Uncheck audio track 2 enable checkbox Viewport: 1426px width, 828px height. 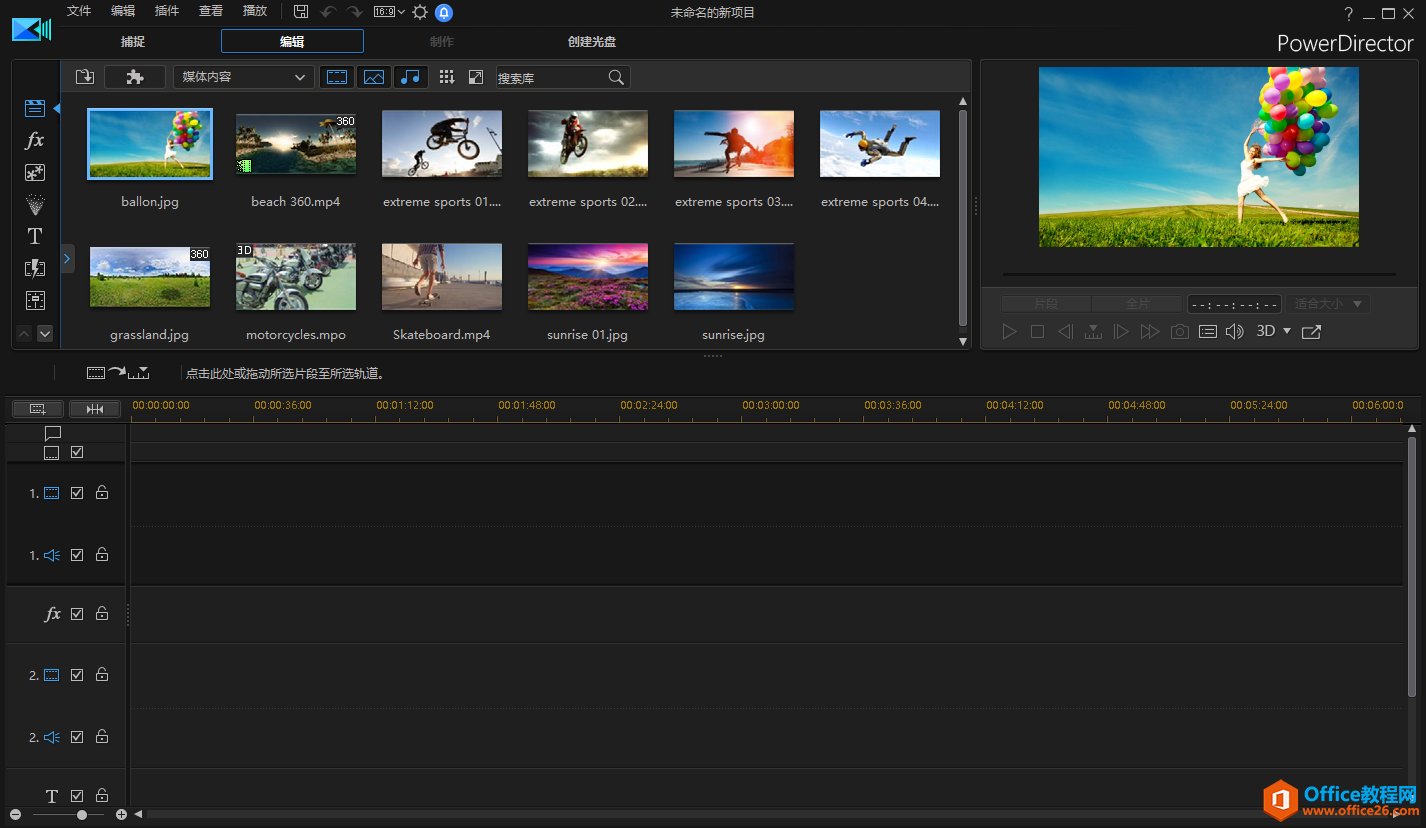pos(77,737)
